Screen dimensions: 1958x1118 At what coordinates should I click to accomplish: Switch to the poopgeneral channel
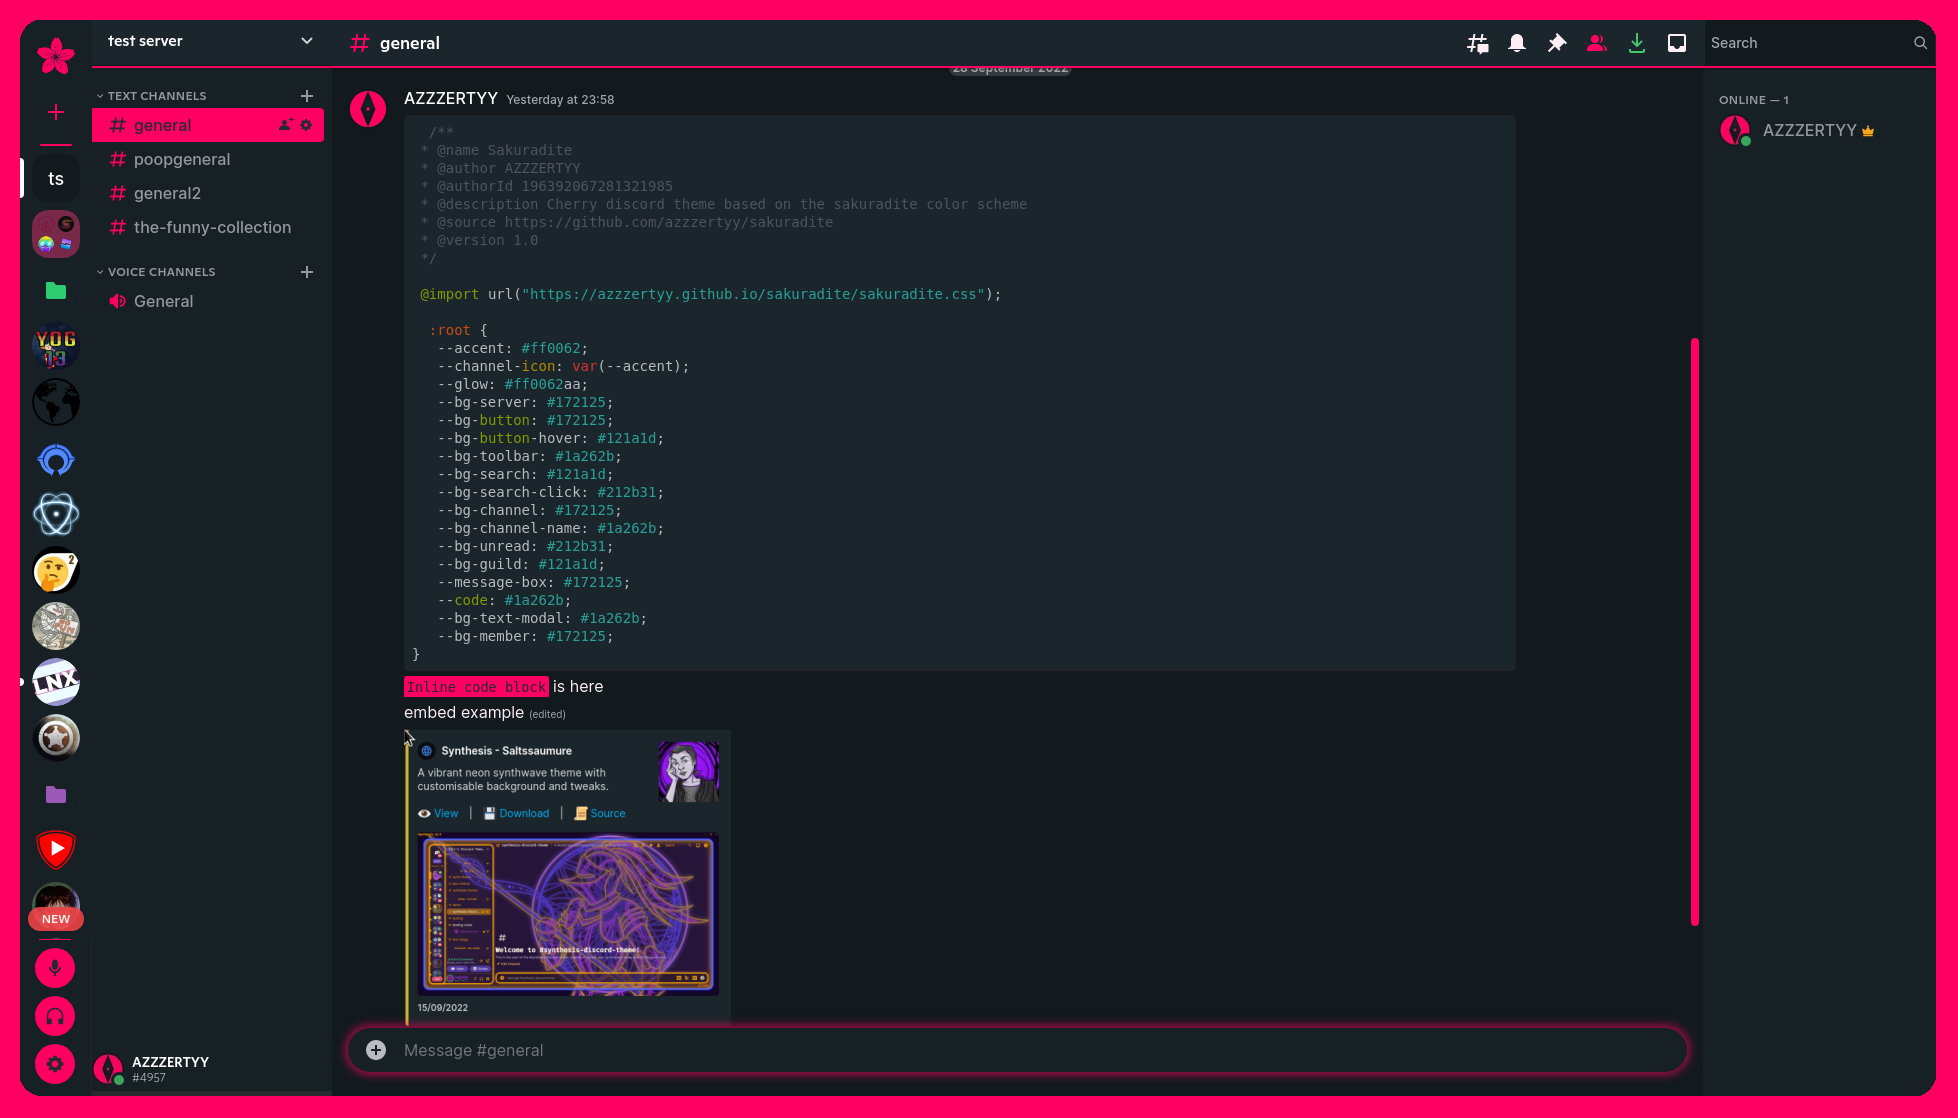(x=182, y=159)
